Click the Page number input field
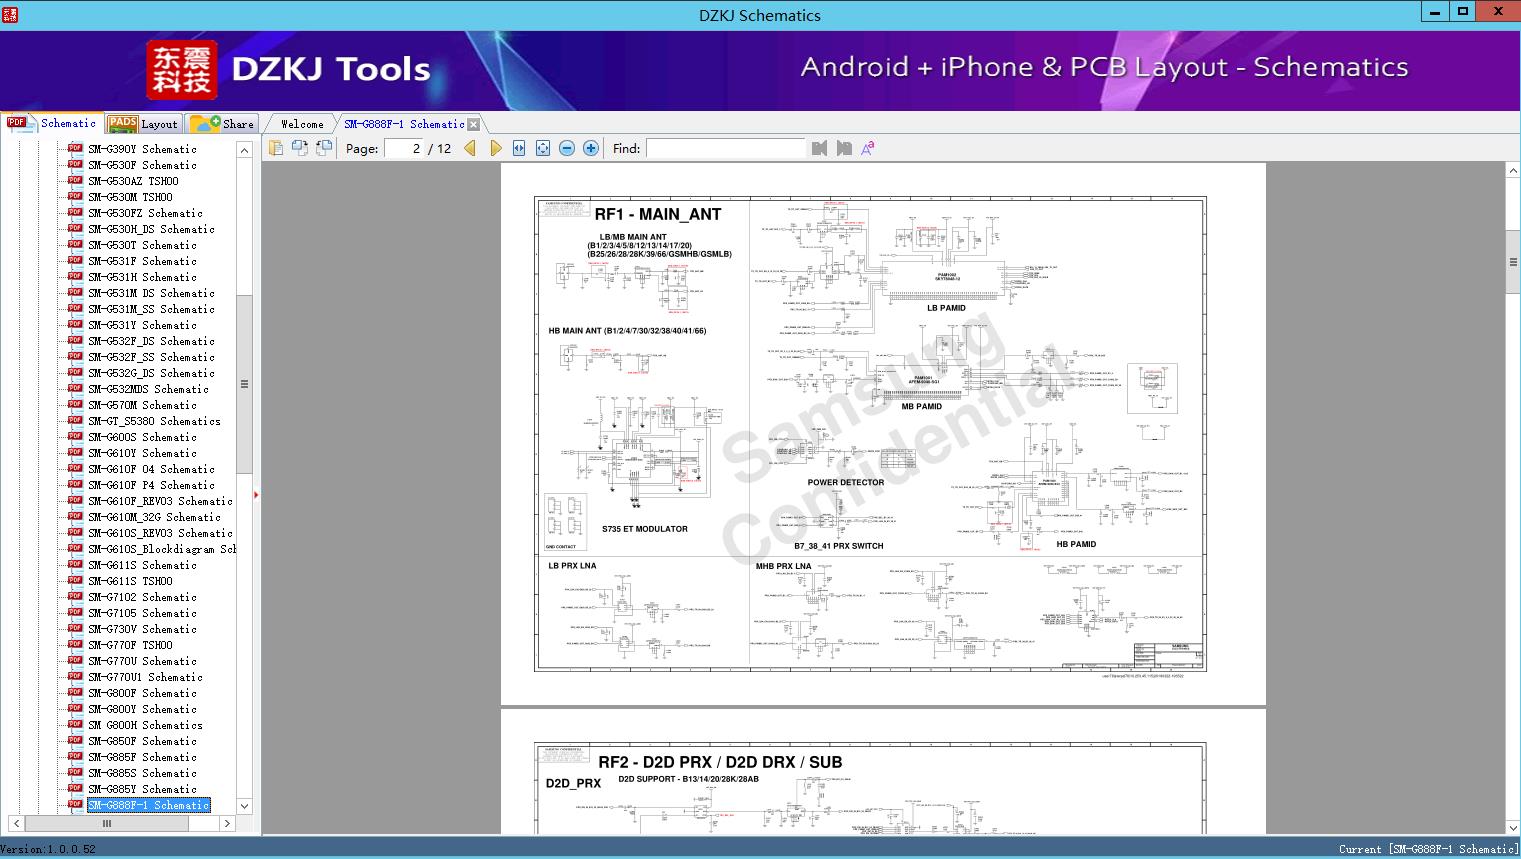 click(x=402, y=148)
